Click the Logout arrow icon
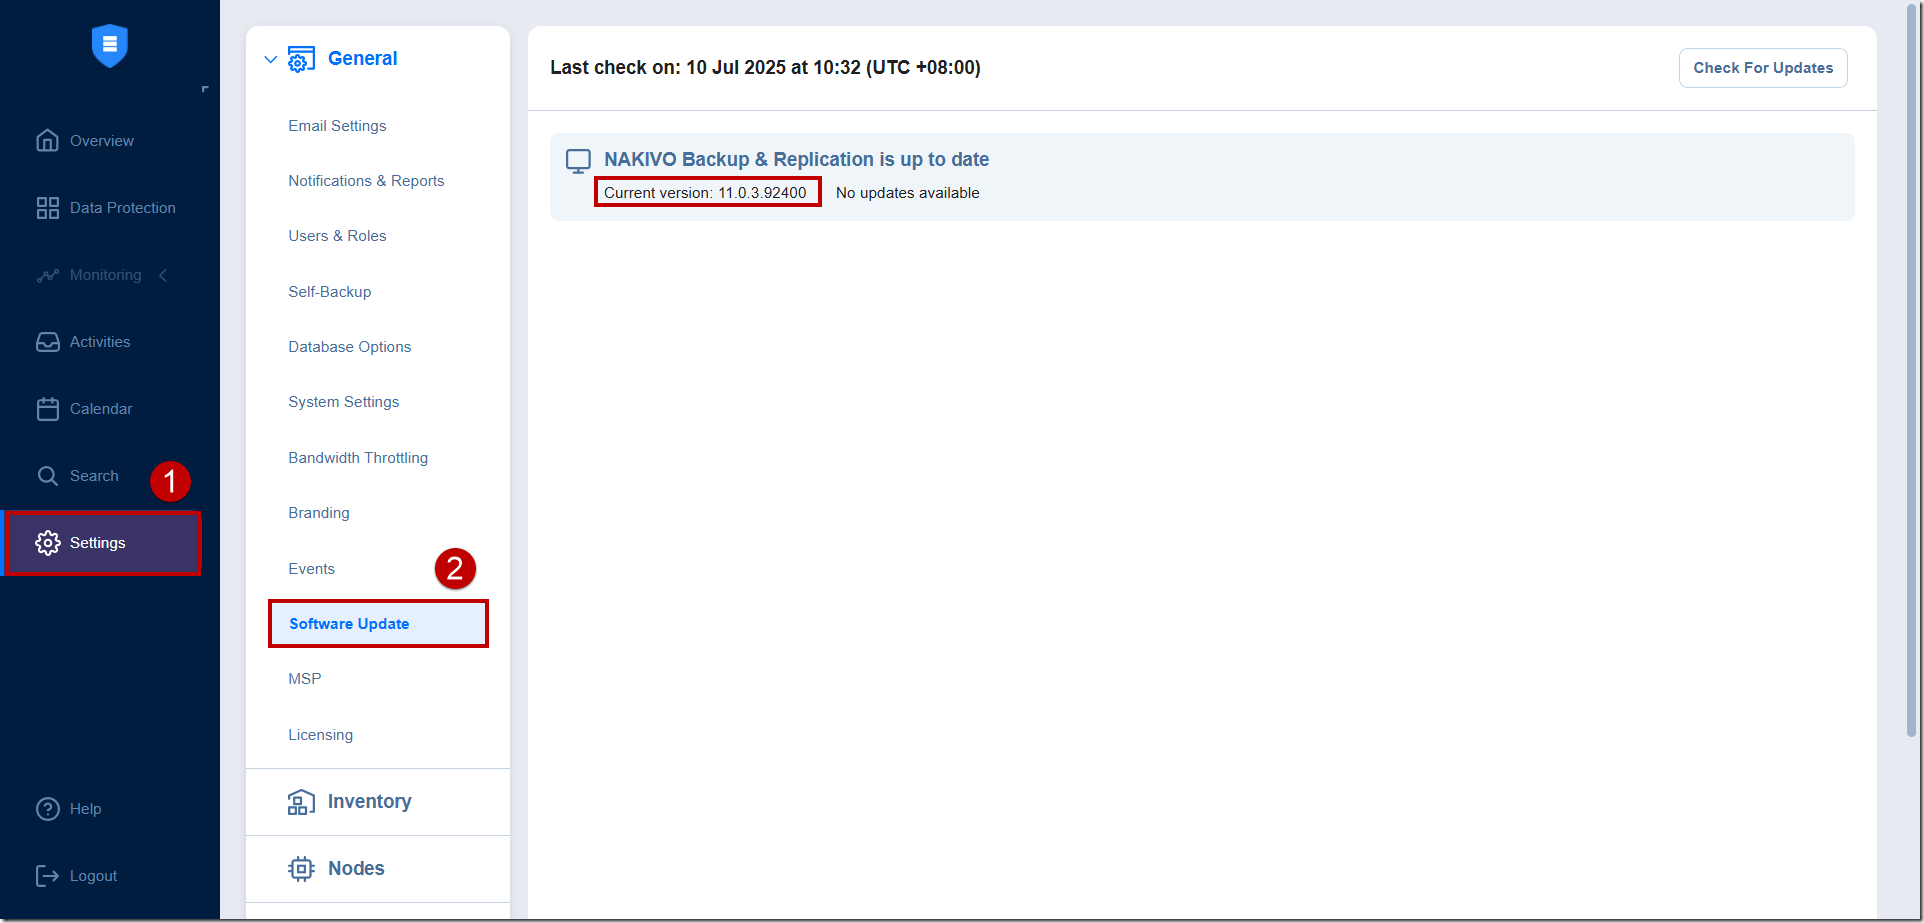The height and width of the screenshot is (923, 1924). tap(47, 876)
